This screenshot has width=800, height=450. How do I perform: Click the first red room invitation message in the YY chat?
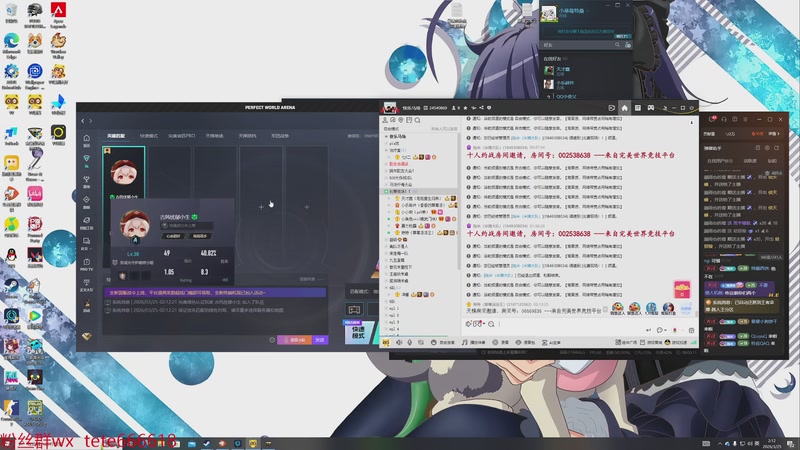tap(570, 155)
